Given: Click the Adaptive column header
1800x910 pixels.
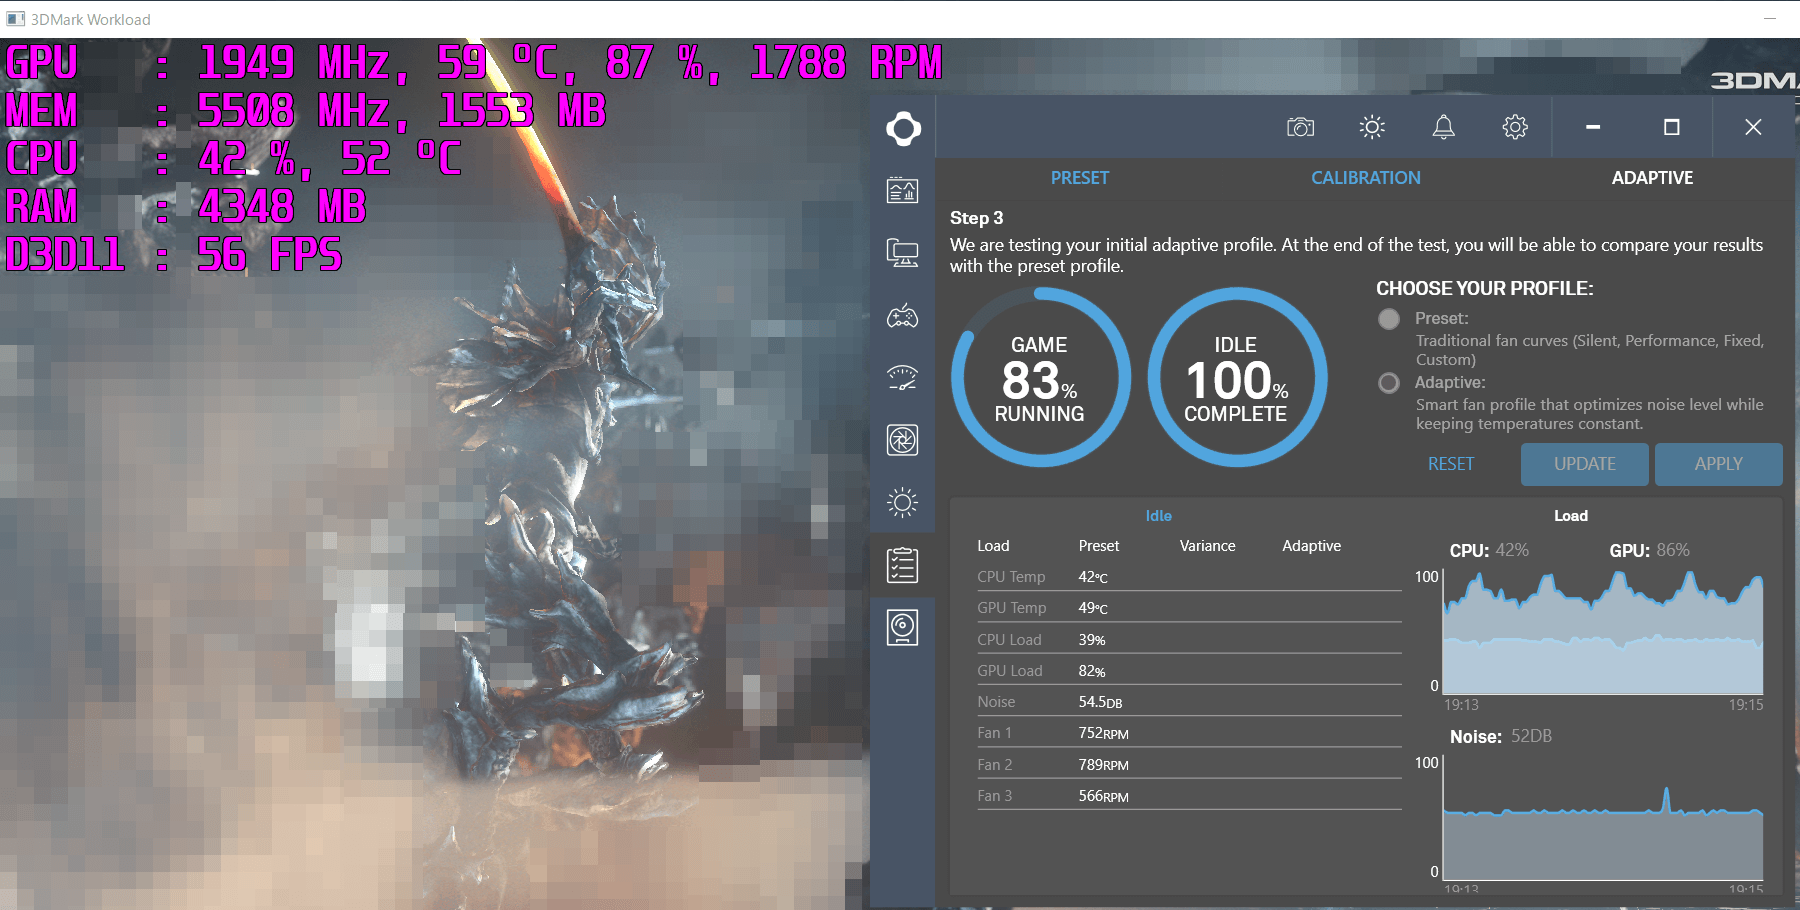Looking at the screenshot, I should click(x=1312, y=546).
